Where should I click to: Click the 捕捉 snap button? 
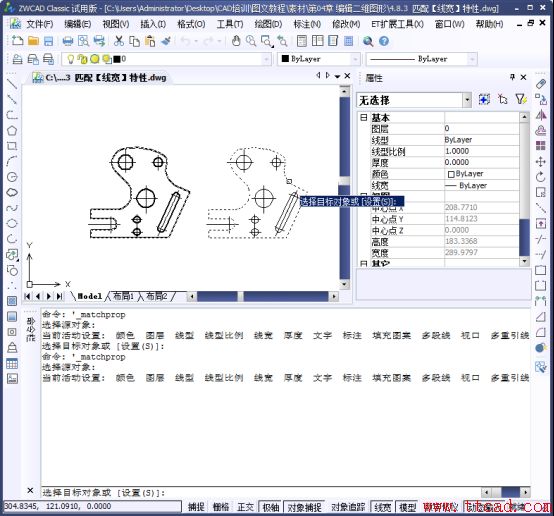(196, 507)
